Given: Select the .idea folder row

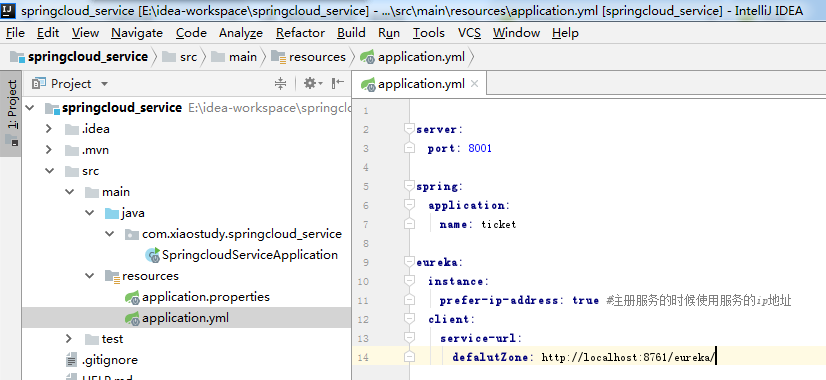Looking at the screenshot, I should point(186,129).
